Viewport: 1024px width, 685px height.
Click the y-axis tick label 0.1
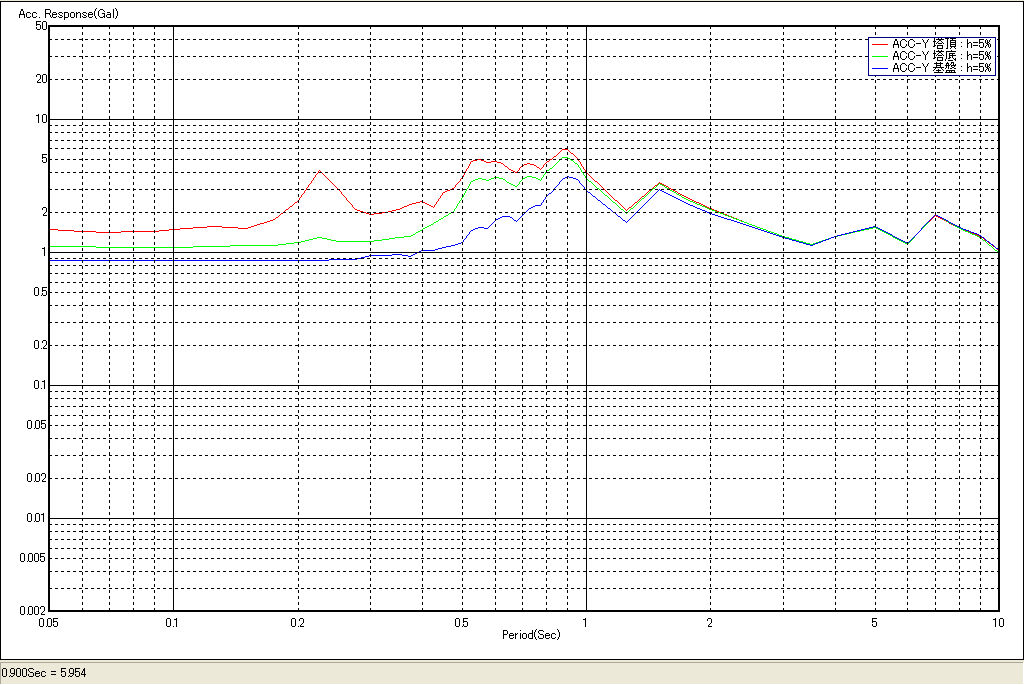(40, 385)
